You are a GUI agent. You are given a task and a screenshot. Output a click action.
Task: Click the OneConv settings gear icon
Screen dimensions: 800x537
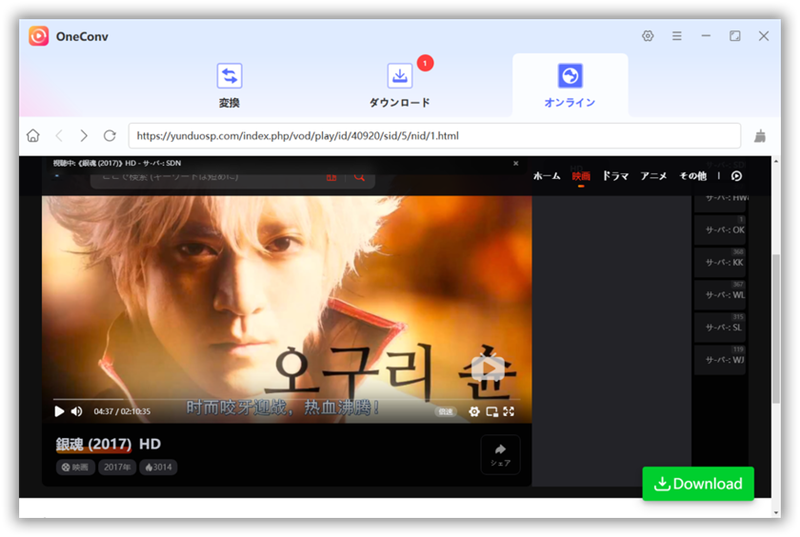point(647,36)
